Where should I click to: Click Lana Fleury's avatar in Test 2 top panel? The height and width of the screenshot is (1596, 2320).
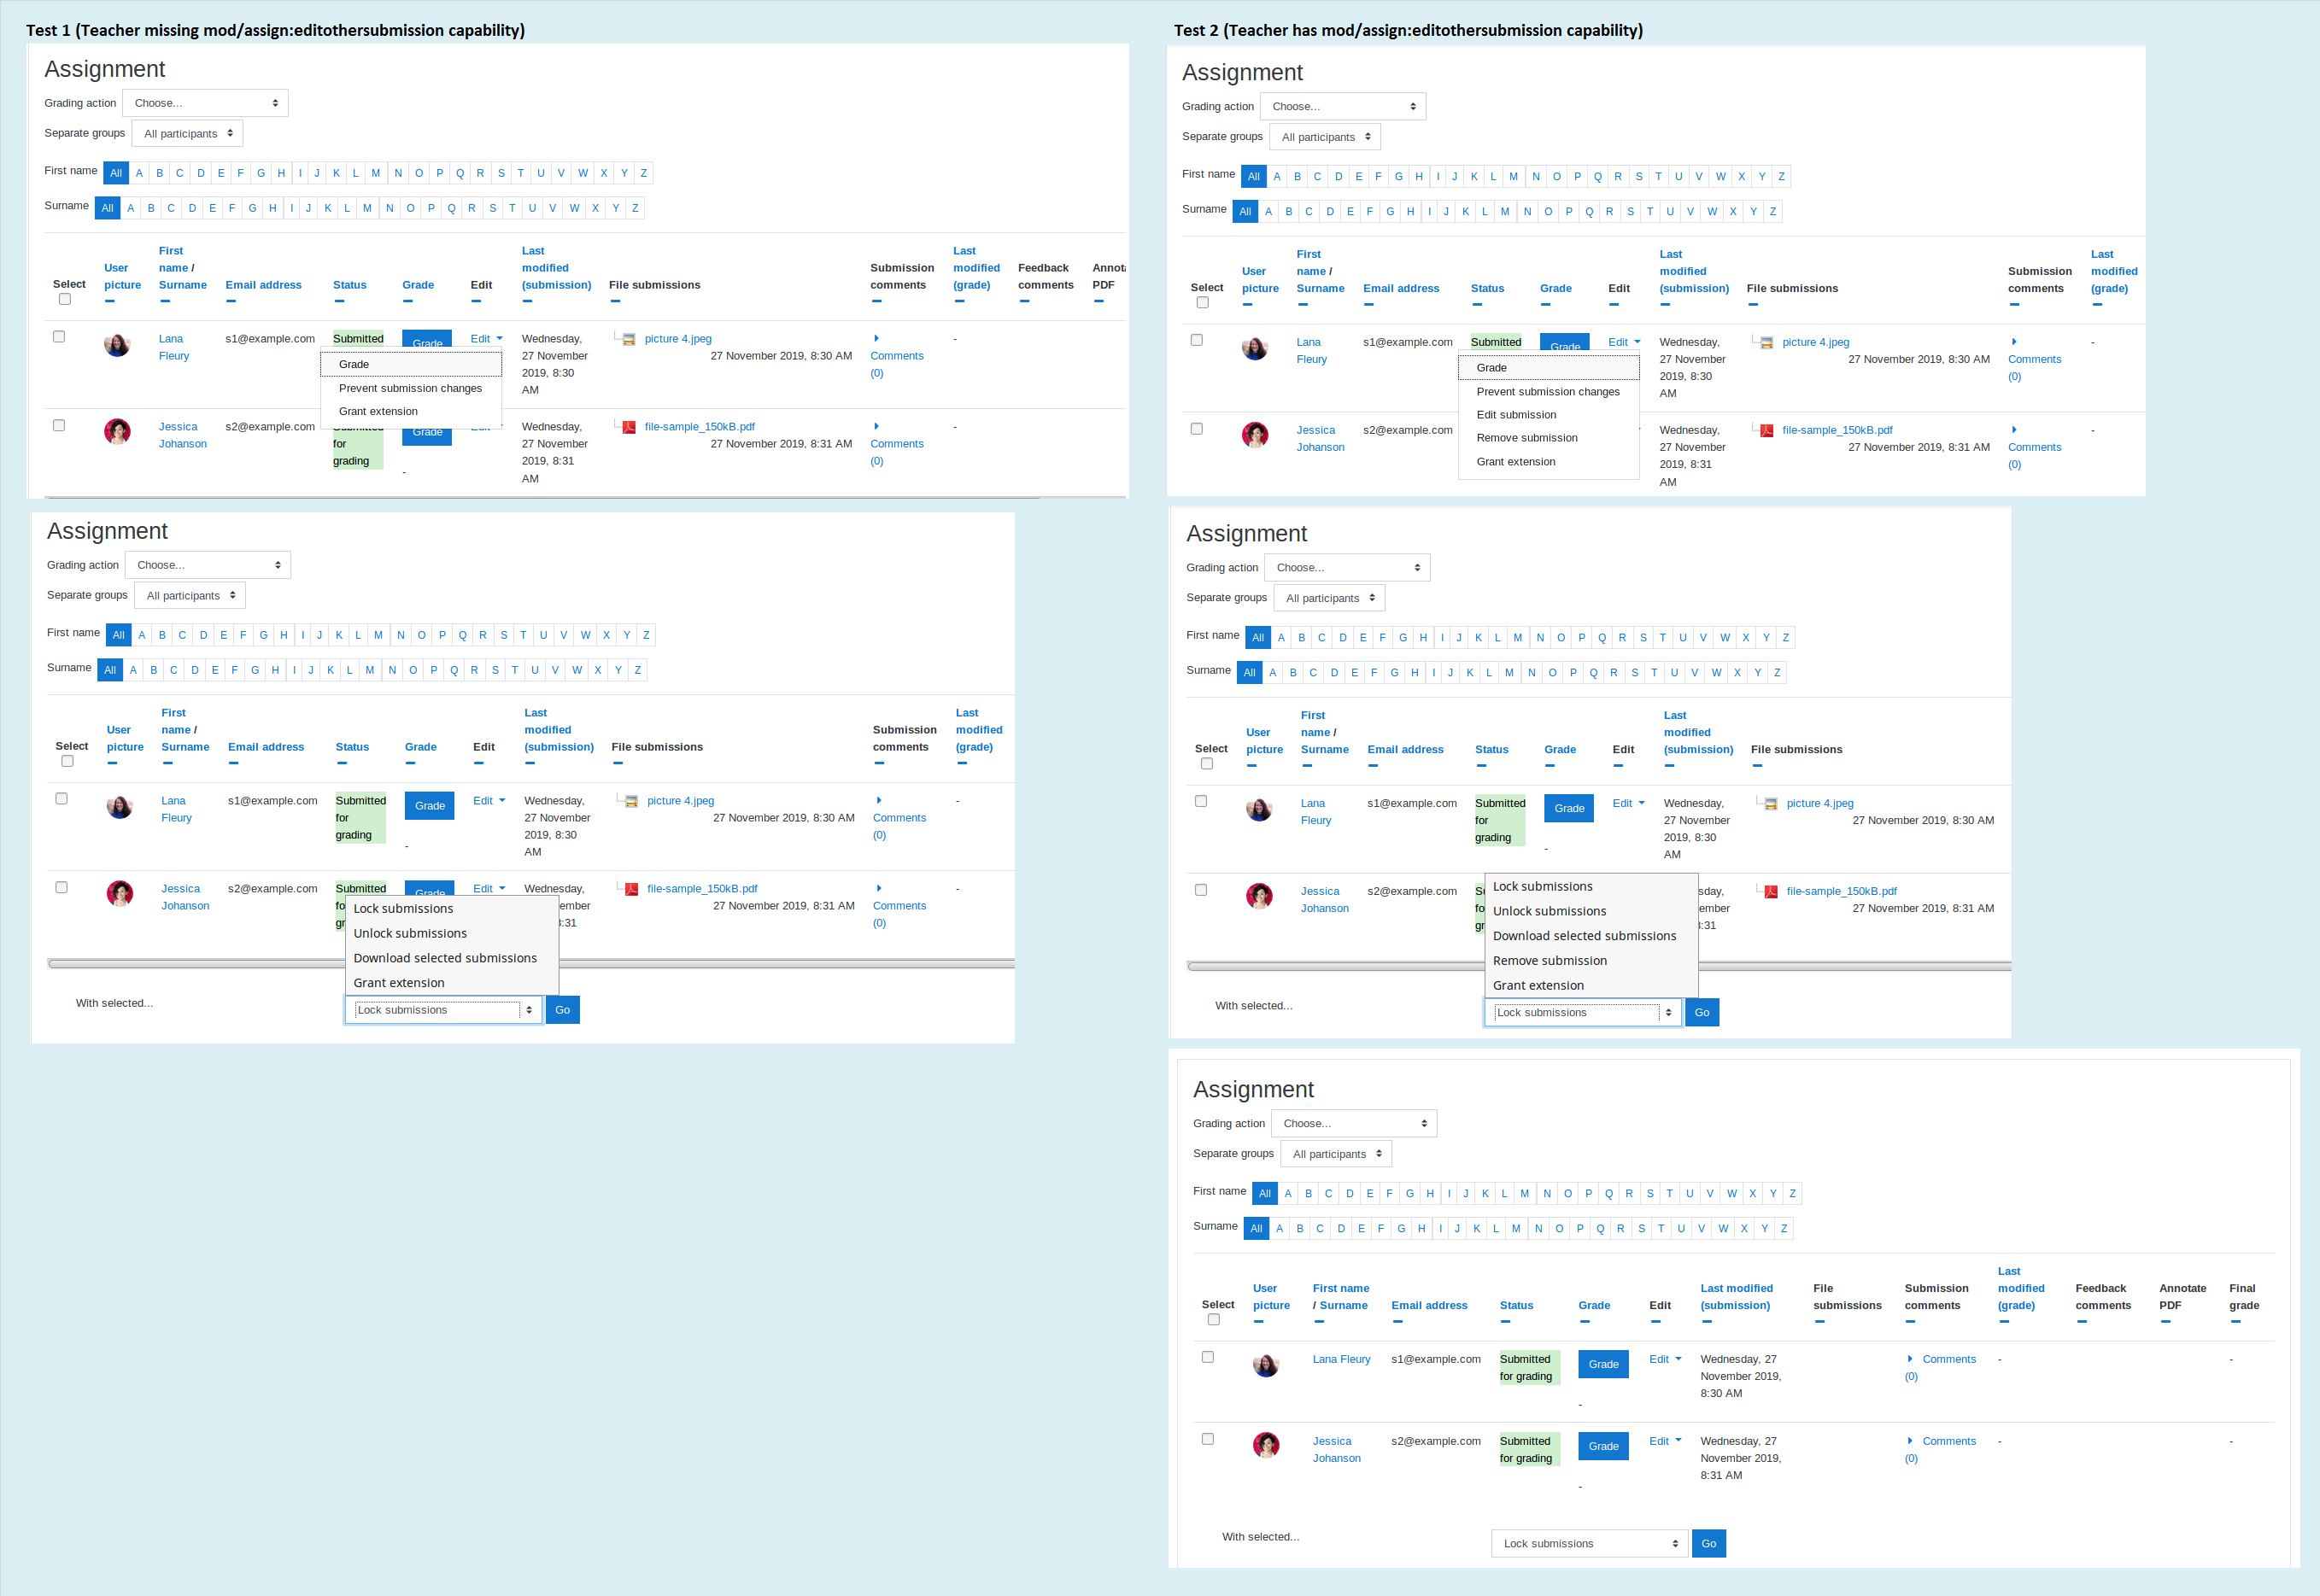click(1255, 348)
